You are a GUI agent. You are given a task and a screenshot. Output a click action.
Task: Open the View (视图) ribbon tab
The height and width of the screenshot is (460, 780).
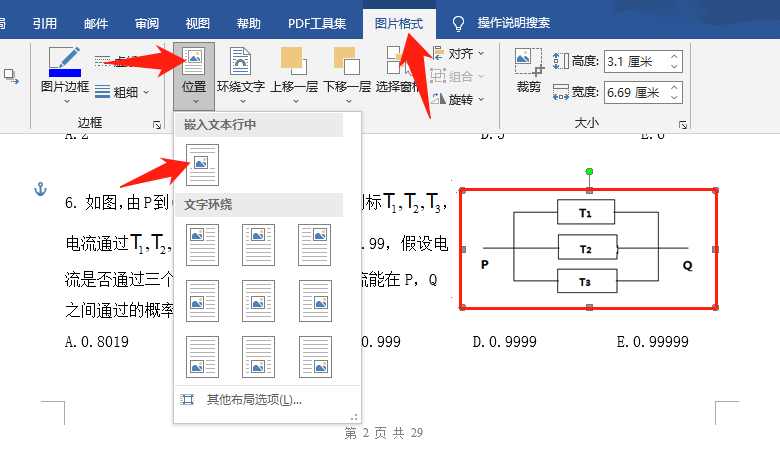point(198,23)
